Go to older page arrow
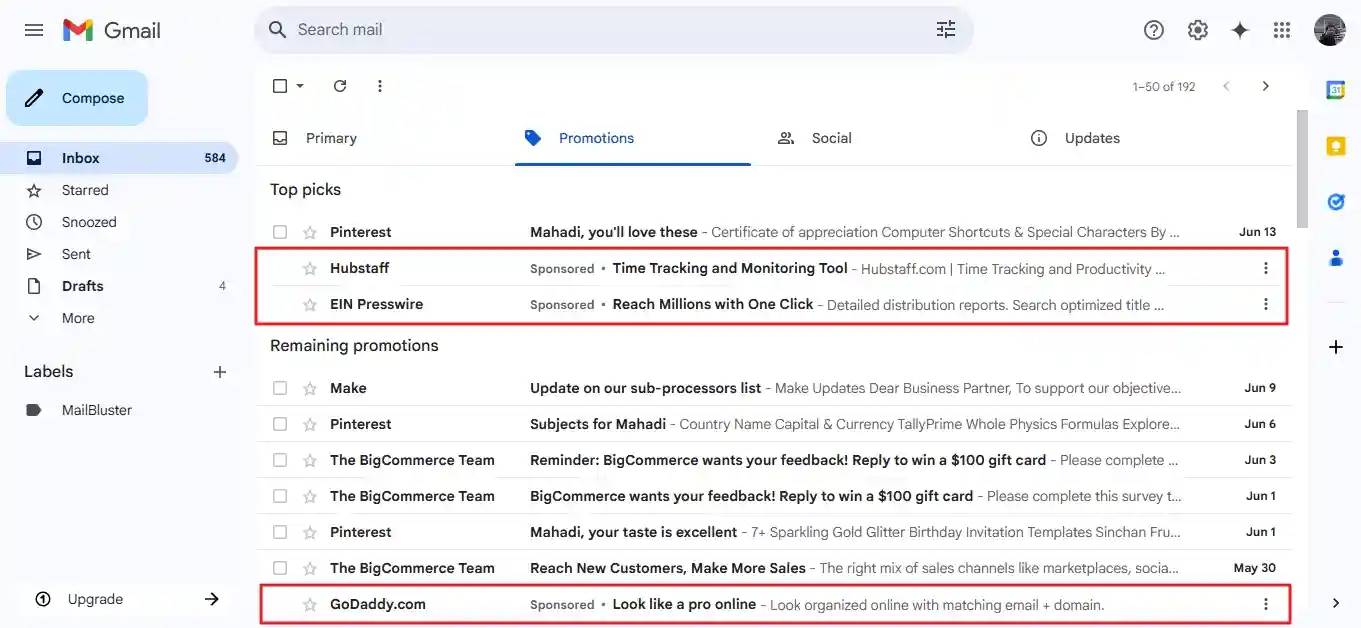 coord(1266,86)
